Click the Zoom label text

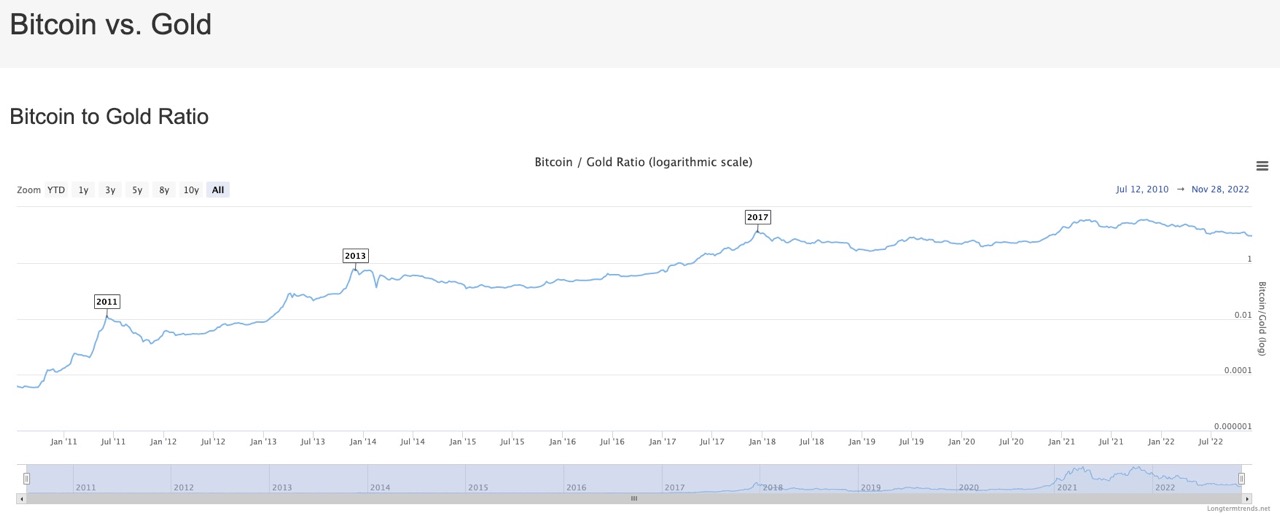click(x=29, y=190)
